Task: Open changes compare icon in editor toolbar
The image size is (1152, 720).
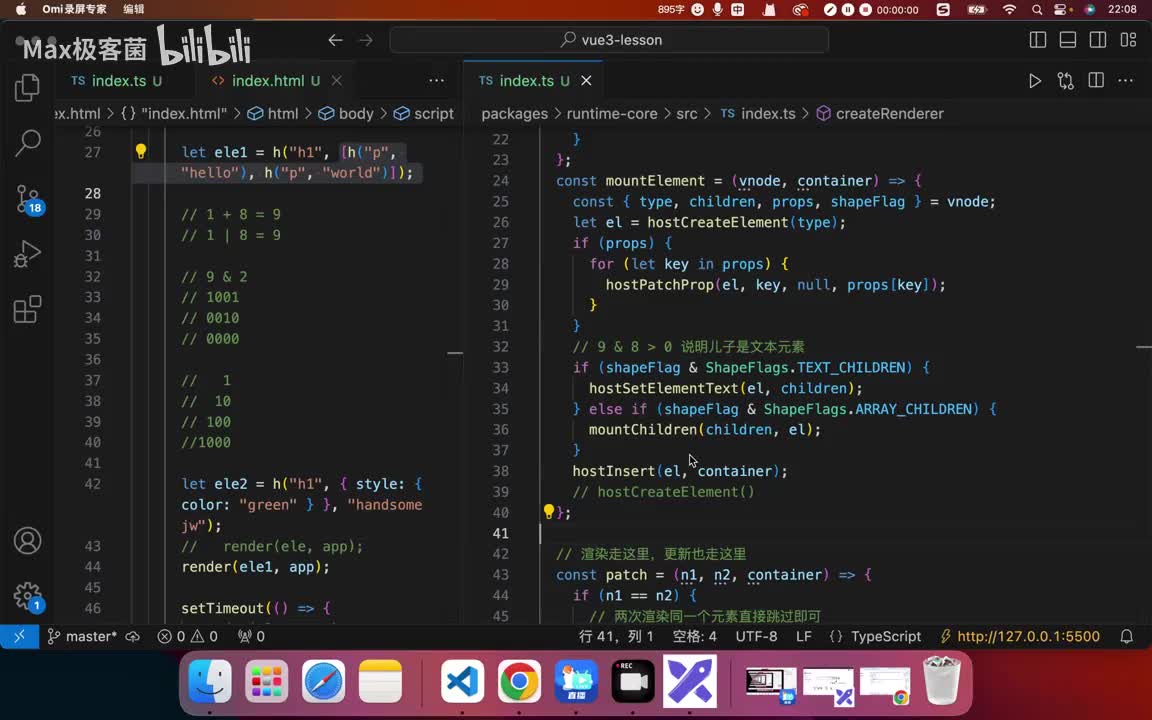Action: coord(1065,81)
